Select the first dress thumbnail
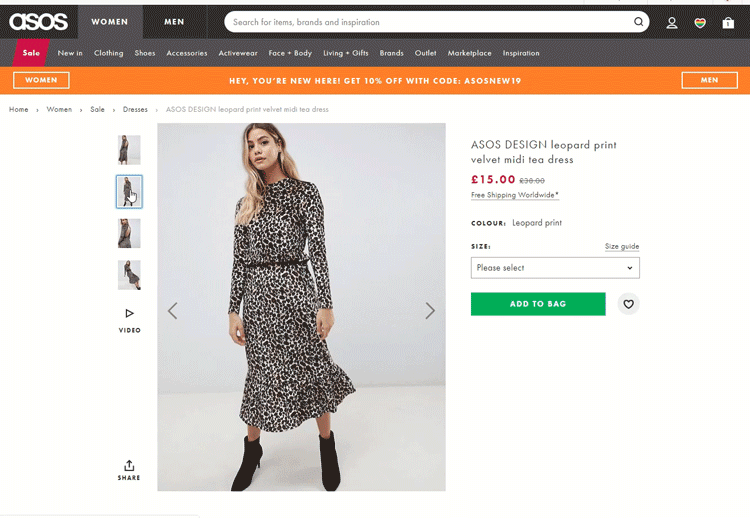This screenshot has width=750, height=518. [129, 150]
